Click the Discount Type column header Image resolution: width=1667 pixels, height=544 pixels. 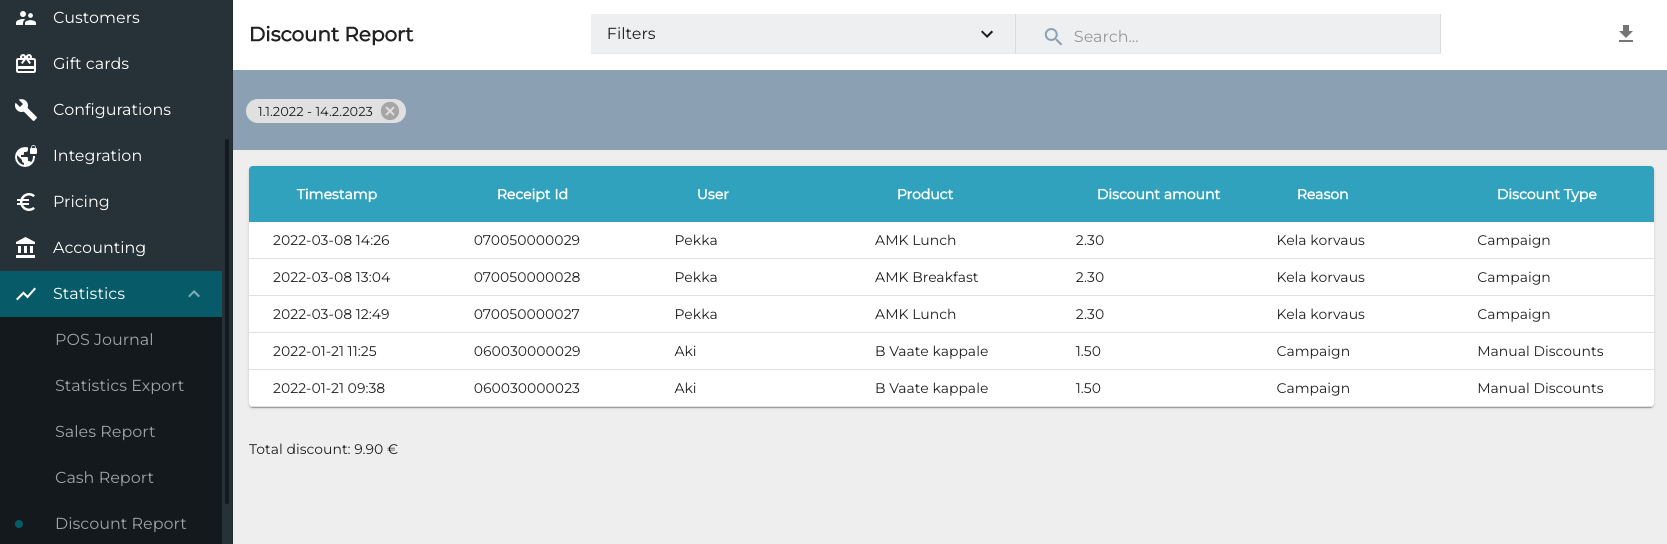1545,194
